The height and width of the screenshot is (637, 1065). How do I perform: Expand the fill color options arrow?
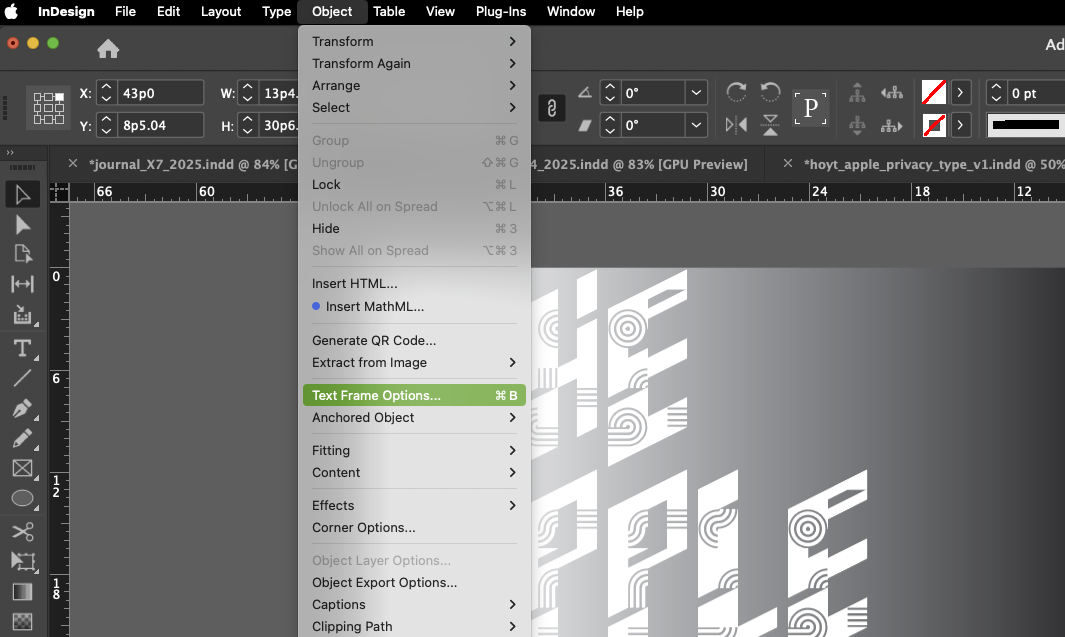click(960, 93)
